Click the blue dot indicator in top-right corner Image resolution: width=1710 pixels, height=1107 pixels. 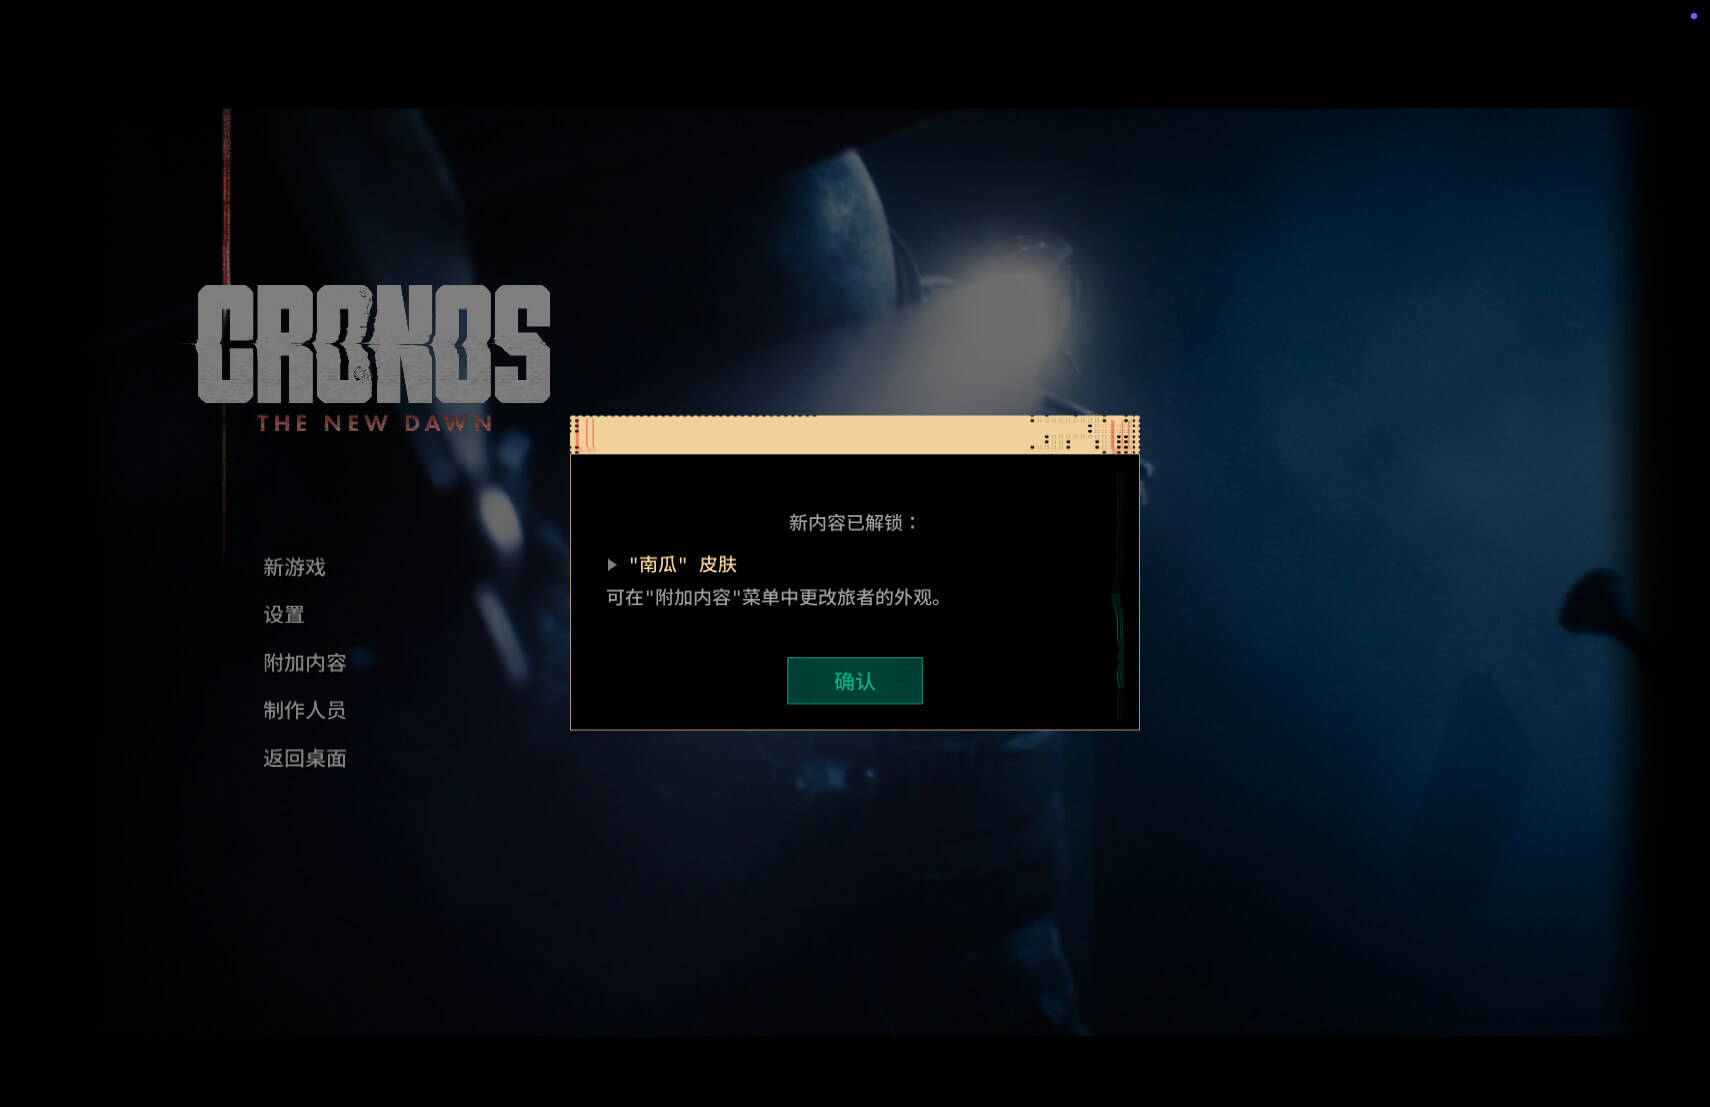[1693, 16]
